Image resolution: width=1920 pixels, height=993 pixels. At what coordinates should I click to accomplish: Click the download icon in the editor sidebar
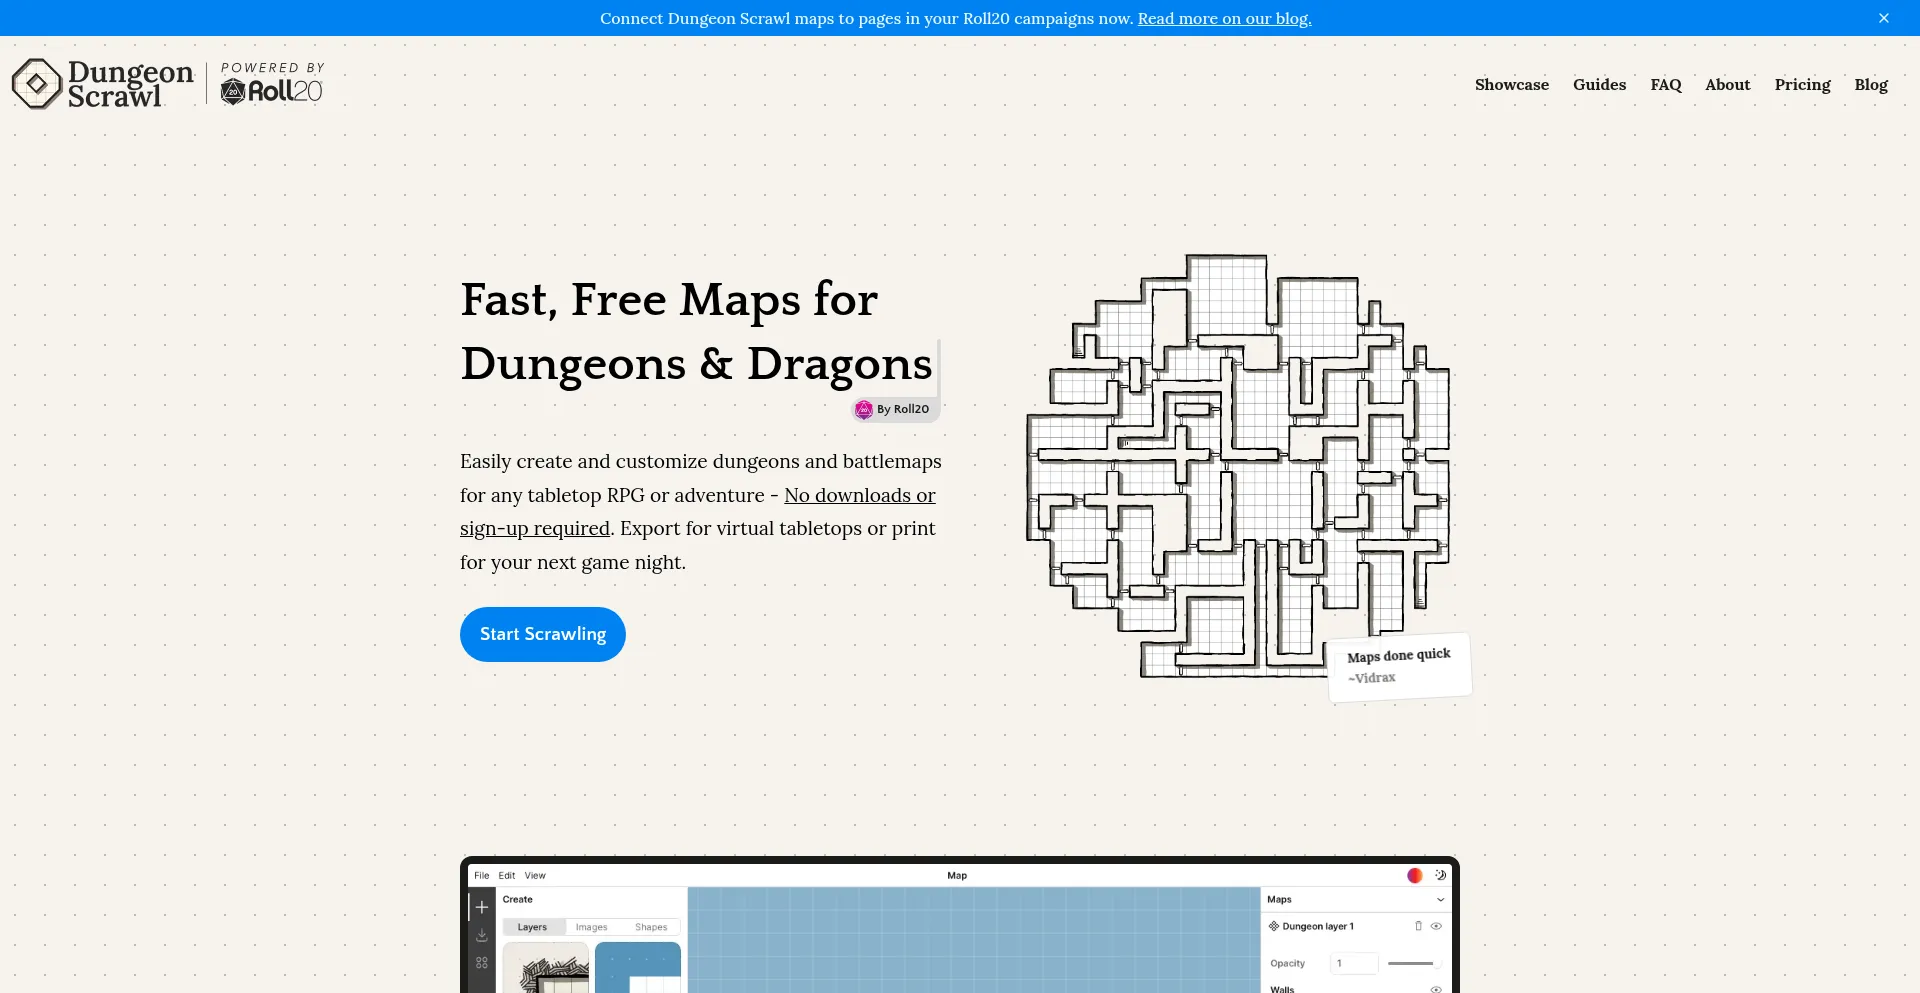coord(482,935)
